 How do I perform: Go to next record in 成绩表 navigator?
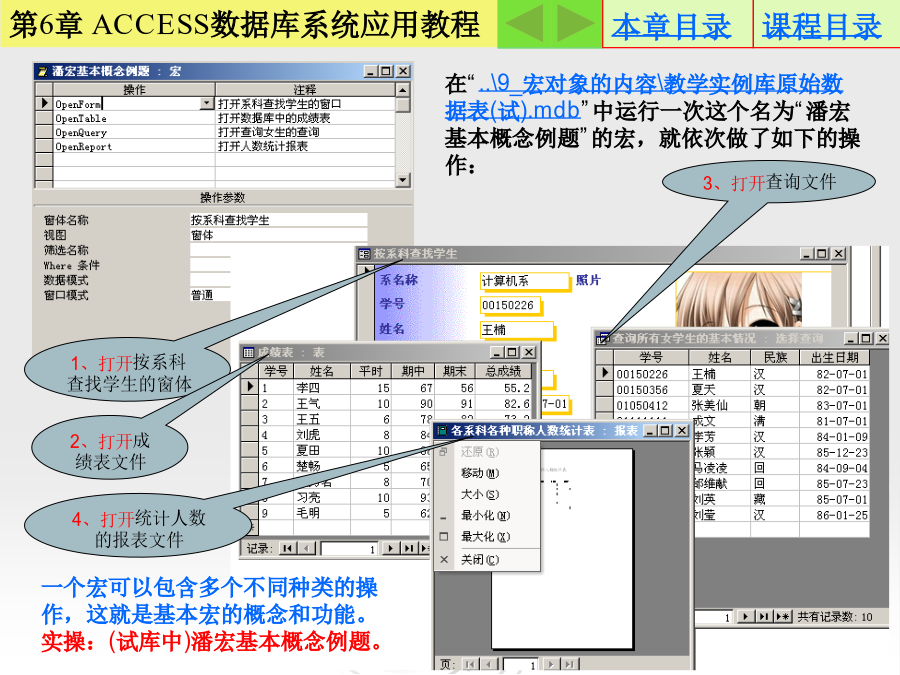390,549
